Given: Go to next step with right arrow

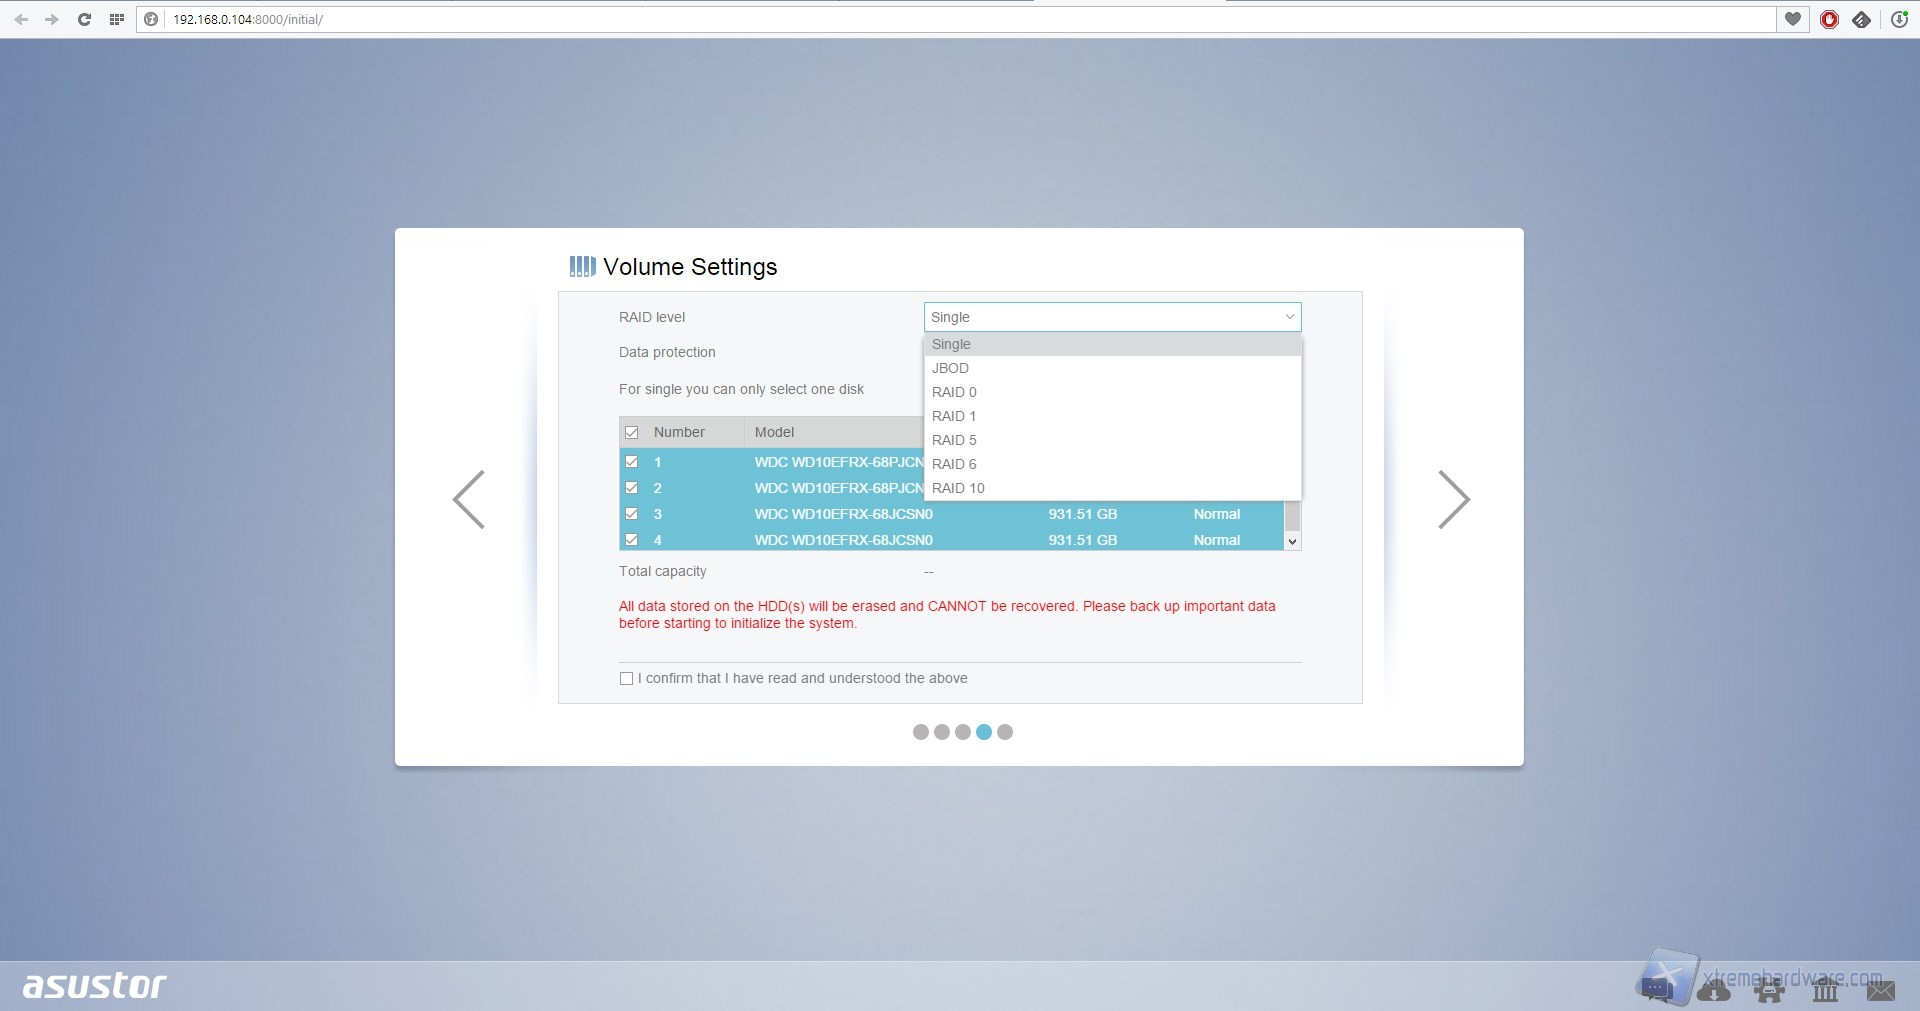Looking at the screenshot, I should coord(1453,499).
